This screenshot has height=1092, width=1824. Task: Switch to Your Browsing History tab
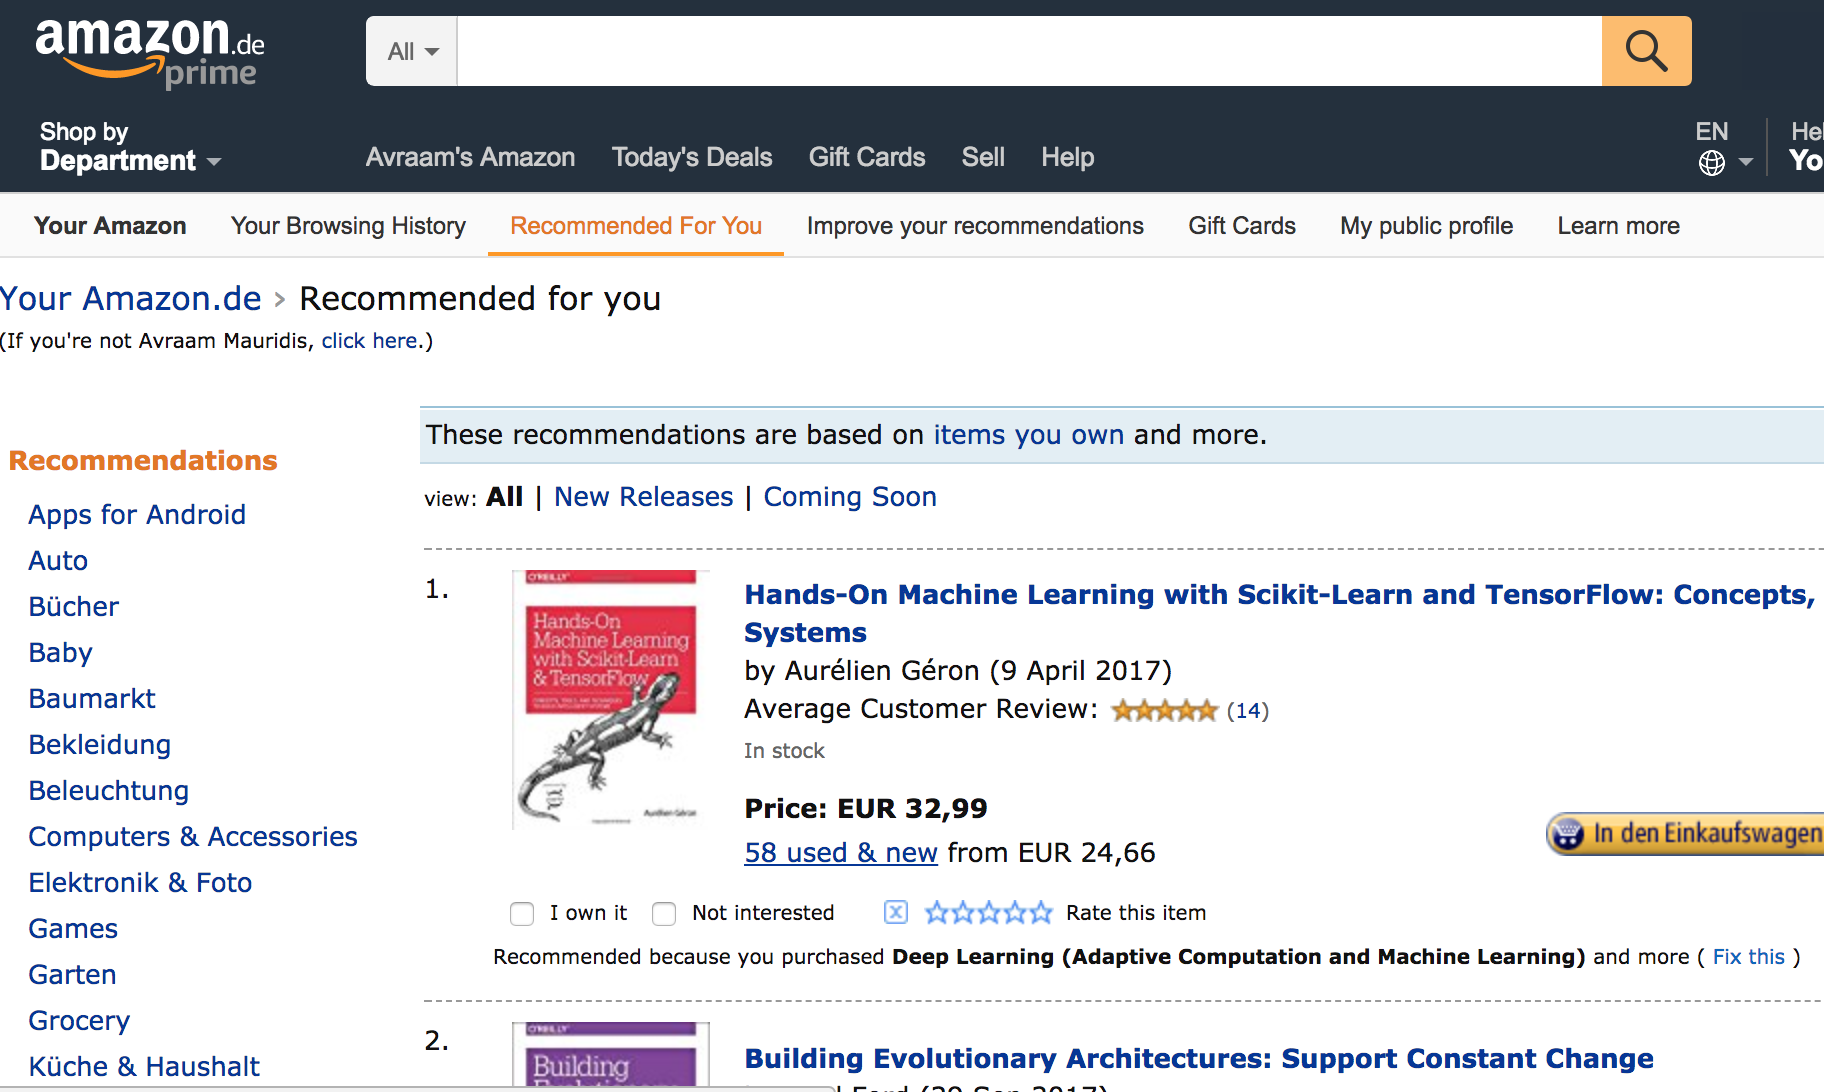348,226
